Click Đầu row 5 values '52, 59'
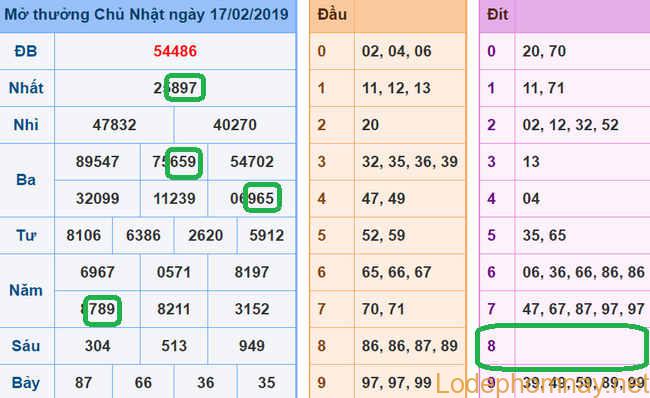The height and width of the screenshot is (398, 650). pos(383,235)
